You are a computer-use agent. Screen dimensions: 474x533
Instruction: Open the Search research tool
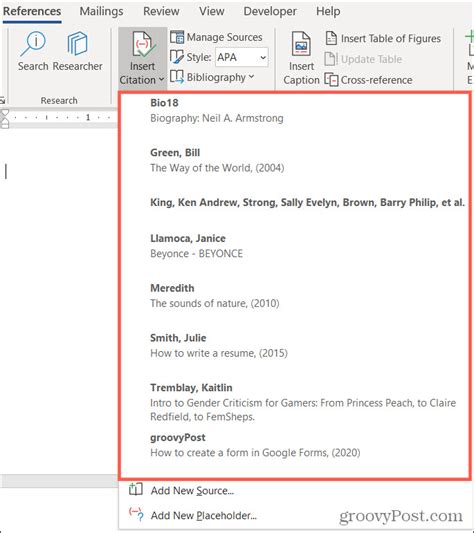33,51
